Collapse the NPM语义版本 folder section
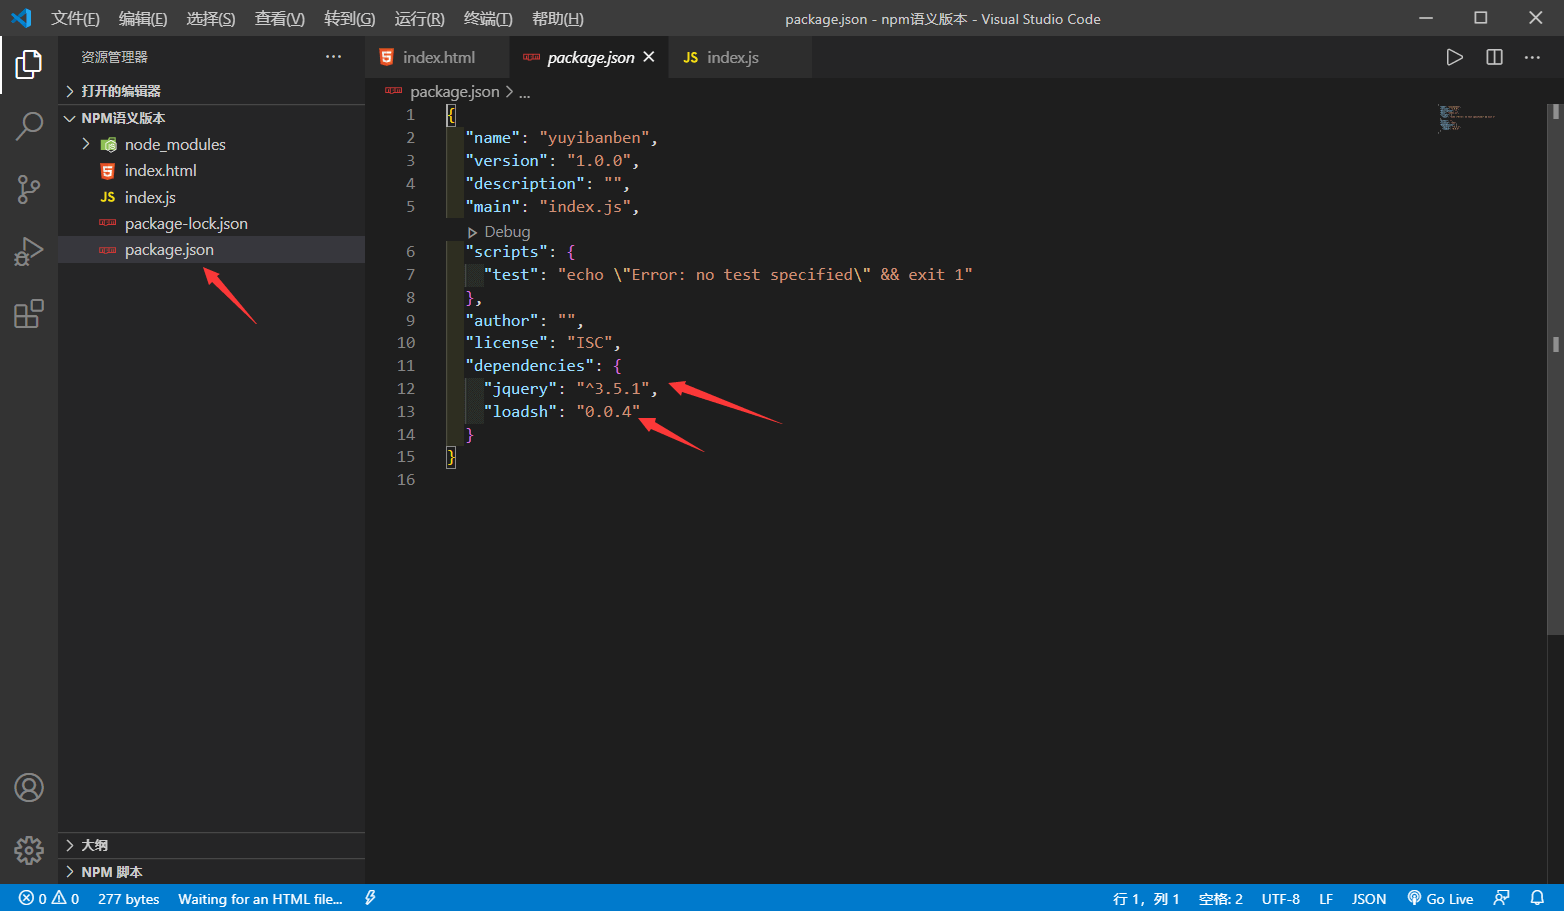Image resolution: width=1564 pixels, height=911 pixels. click(x=211, y=118)
